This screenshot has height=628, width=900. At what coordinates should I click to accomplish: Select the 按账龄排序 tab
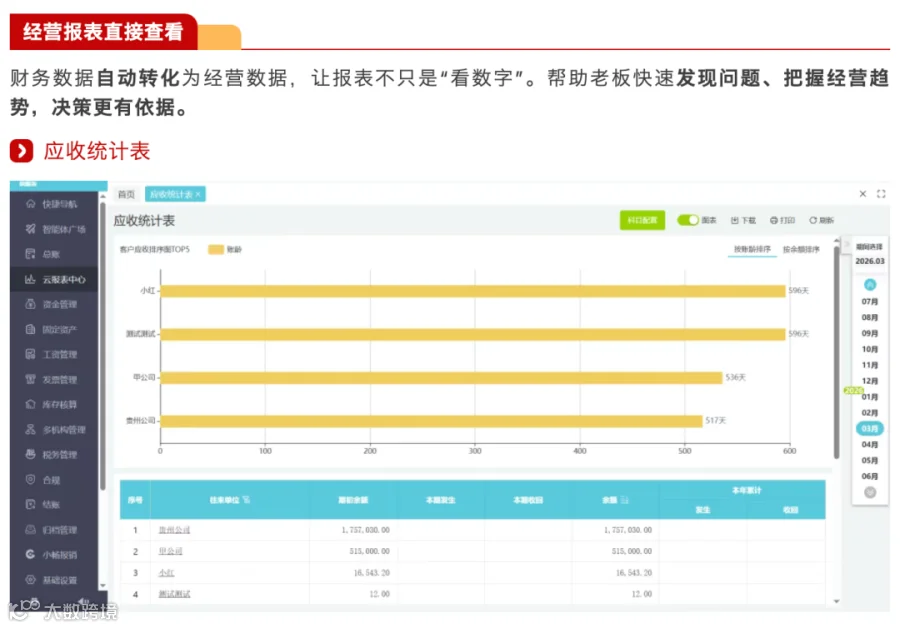pyautogui.click(x=752, y=250)
